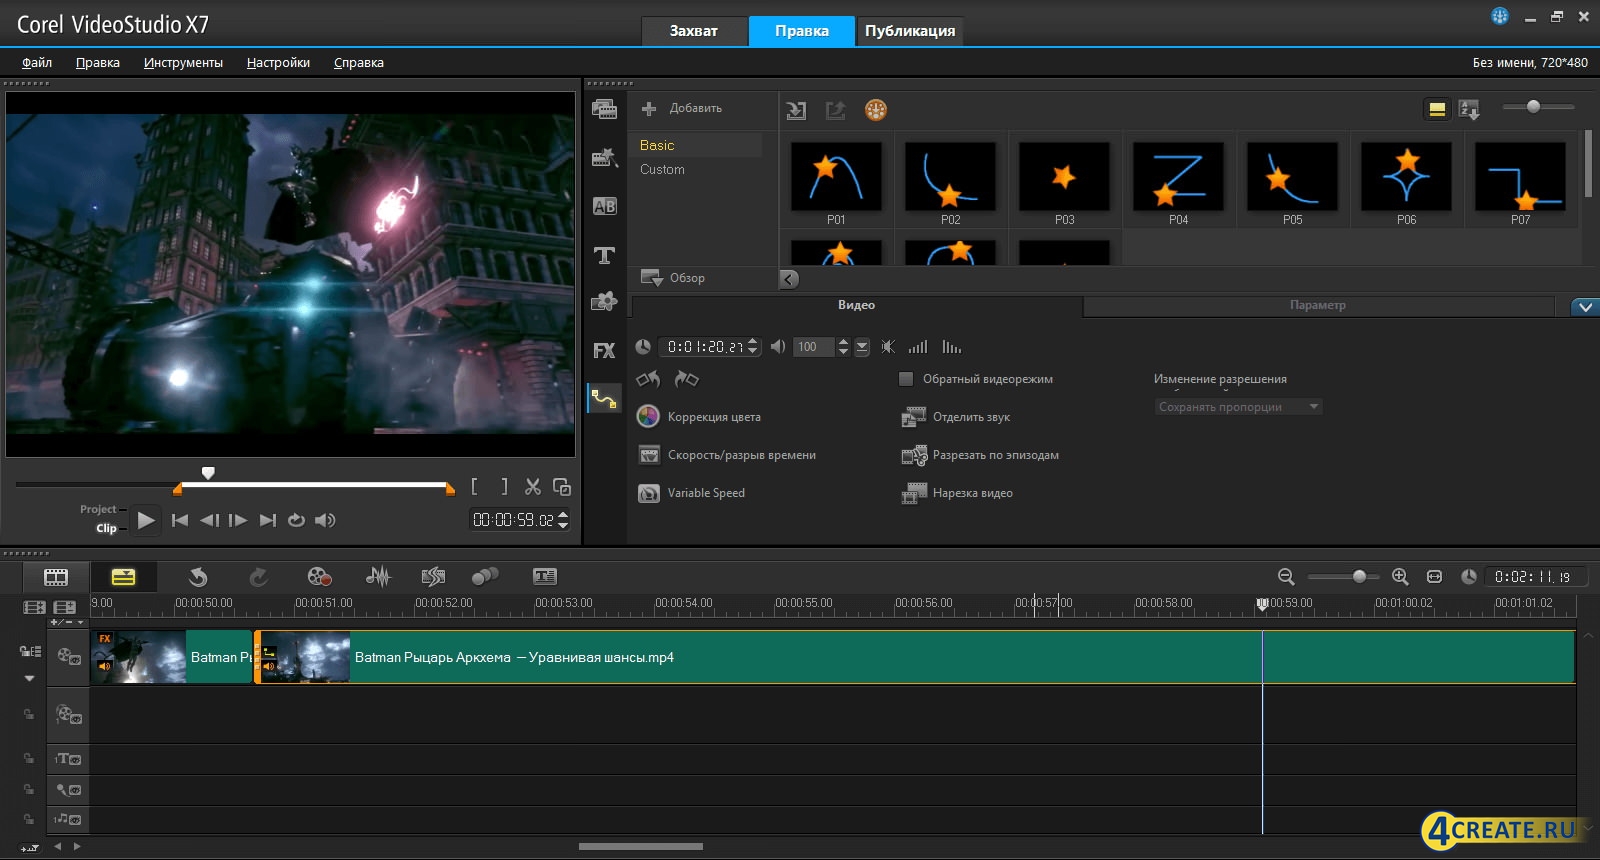The image size is (1600, 860).
Task: Click the Rotate left icon
Action: click(x=648, y=379)
